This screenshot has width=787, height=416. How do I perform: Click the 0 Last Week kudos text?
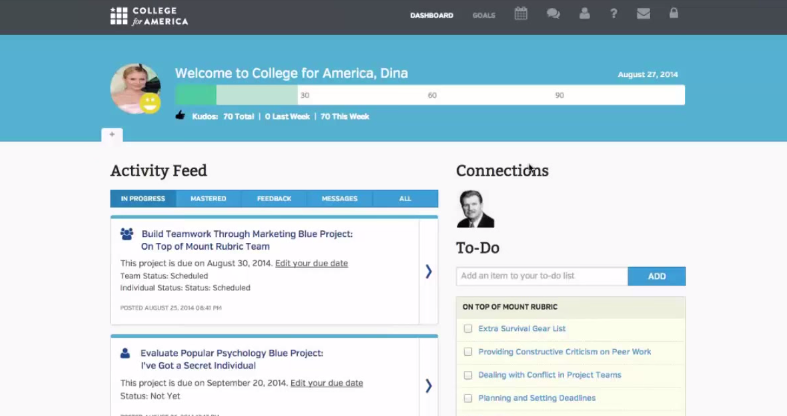[x=287, y=116]
